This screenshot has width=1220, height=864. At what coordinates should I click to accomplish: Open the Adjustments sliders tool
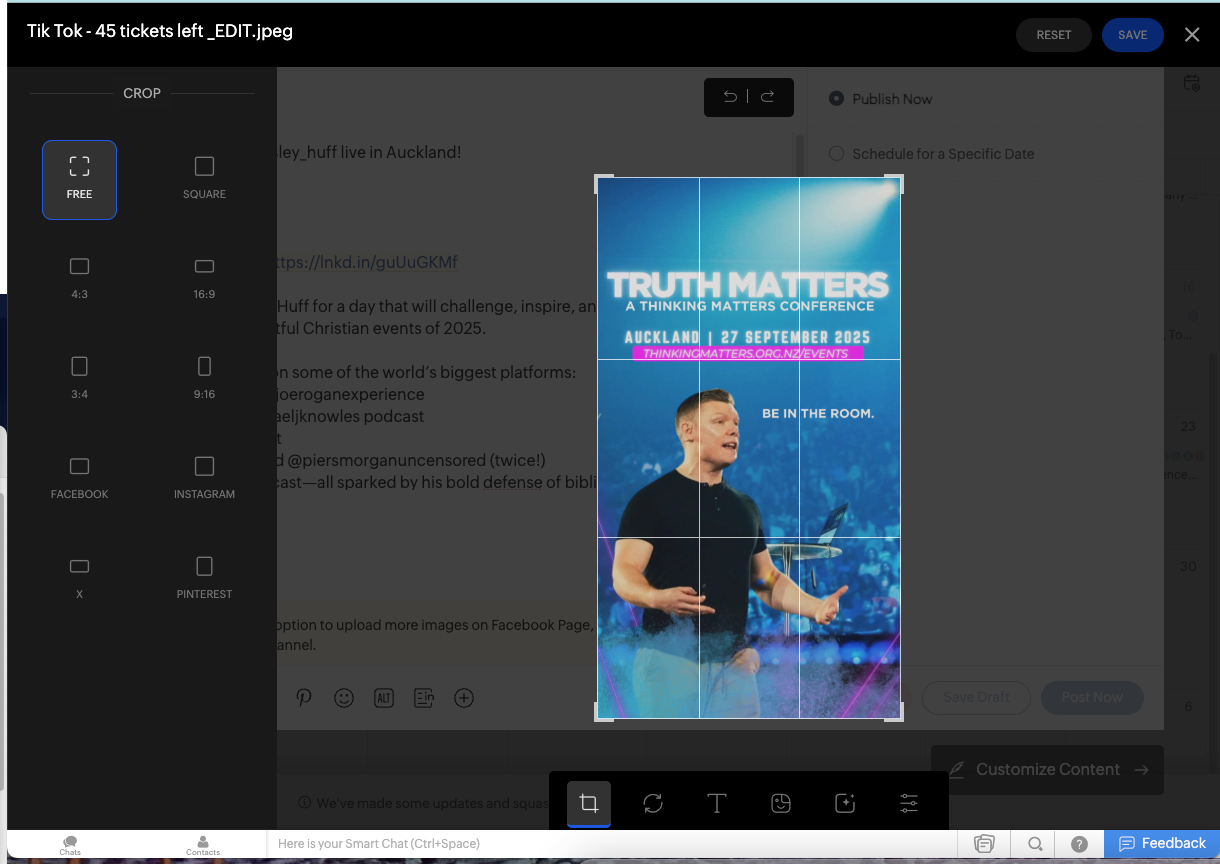point(909,803)
